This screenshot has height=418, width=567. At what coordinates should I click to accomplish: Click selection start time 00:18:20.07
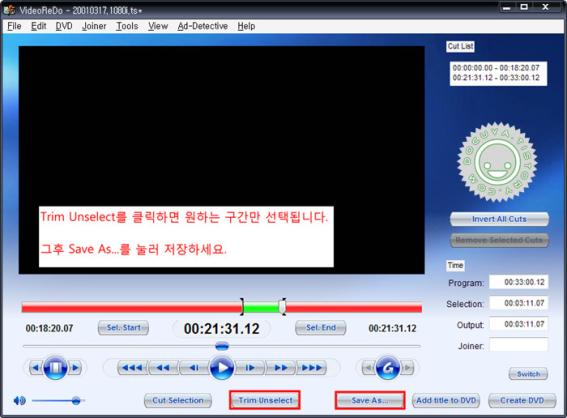[50, 328]
